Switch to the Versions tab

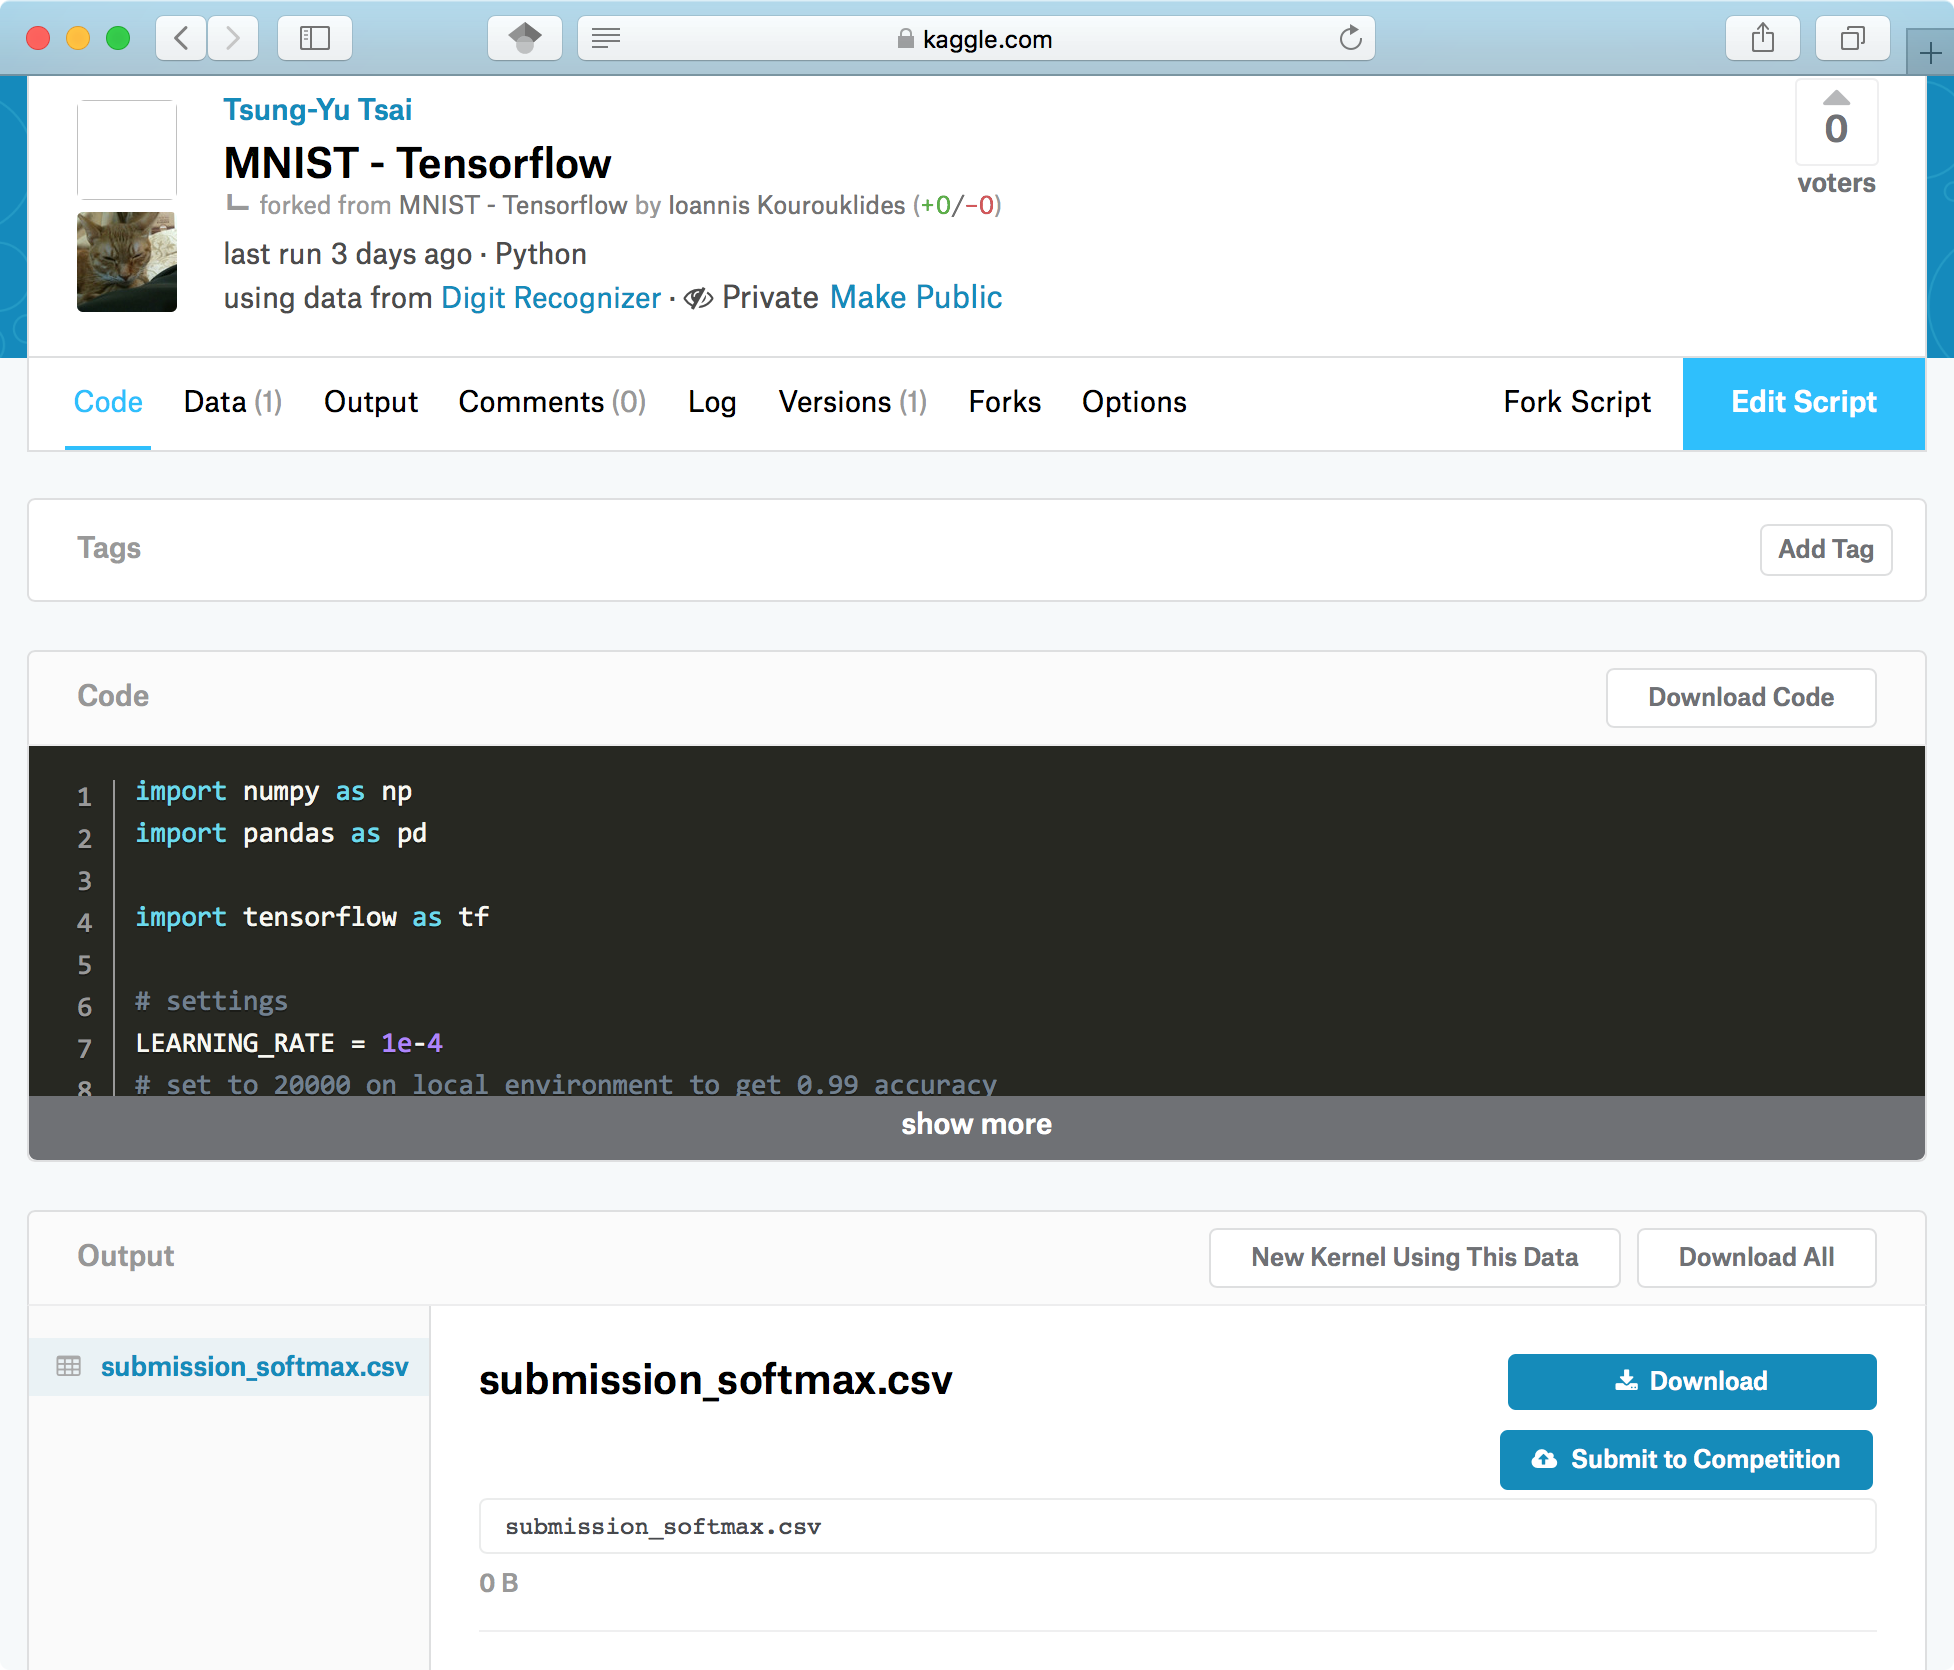point(852,402)
